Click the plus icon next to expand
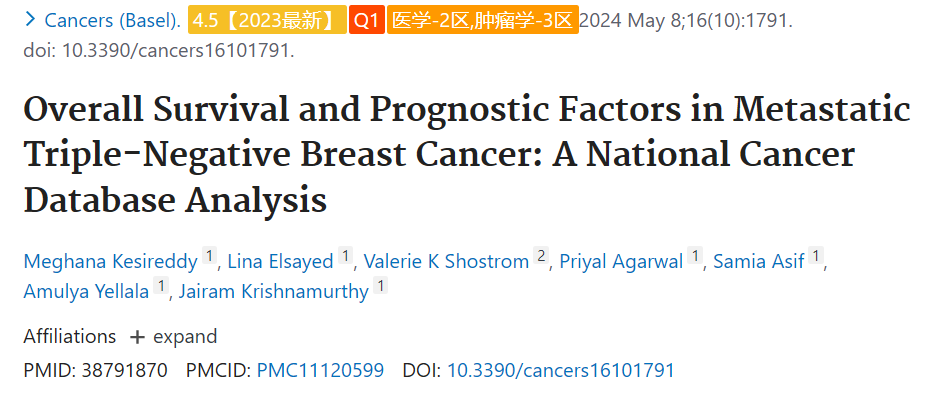This screenshot has width=941, height=412. [x=137, y=338]
